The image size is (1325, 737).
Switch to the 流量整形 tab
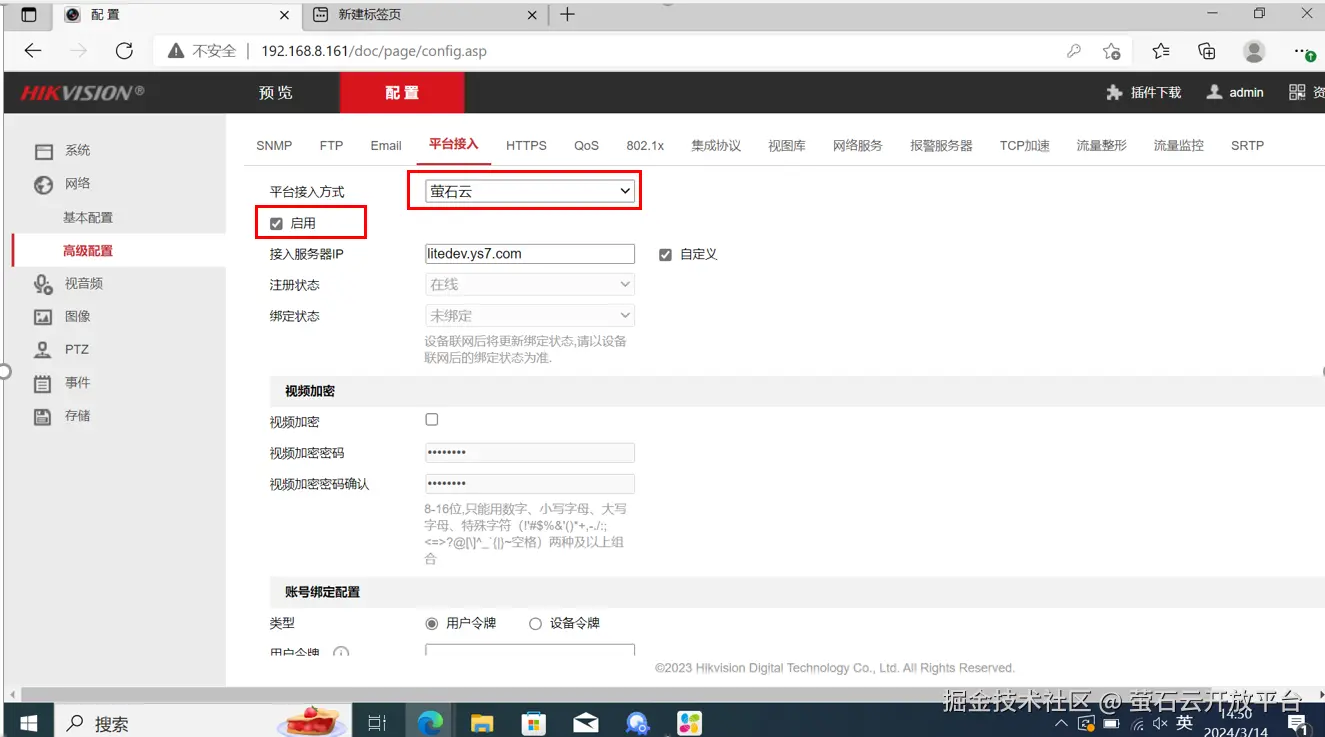pos(1102,146)
